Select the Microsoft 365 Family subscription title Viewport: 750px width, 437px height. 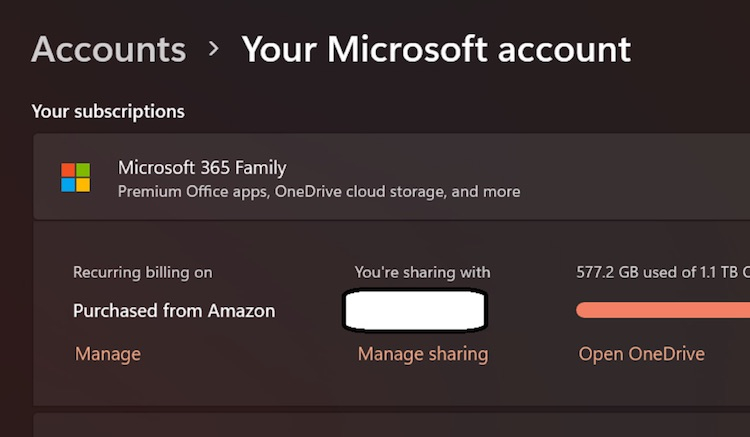pyautogui.click(x=202, y=167)
